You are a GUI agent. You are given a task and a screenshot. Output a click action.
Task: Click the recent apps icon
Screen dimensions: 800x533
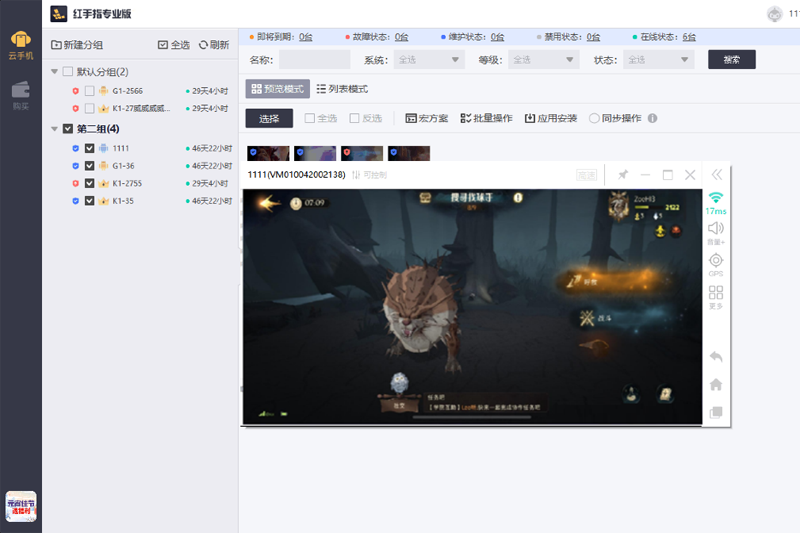(x=716, y=412)
